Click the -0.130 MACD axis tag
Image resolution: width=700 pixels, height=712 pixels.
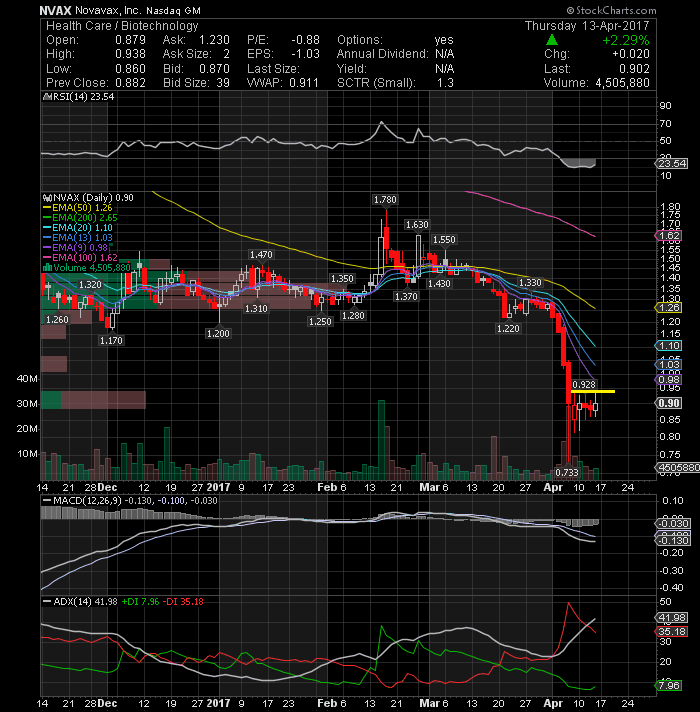(x=672, y=540)
